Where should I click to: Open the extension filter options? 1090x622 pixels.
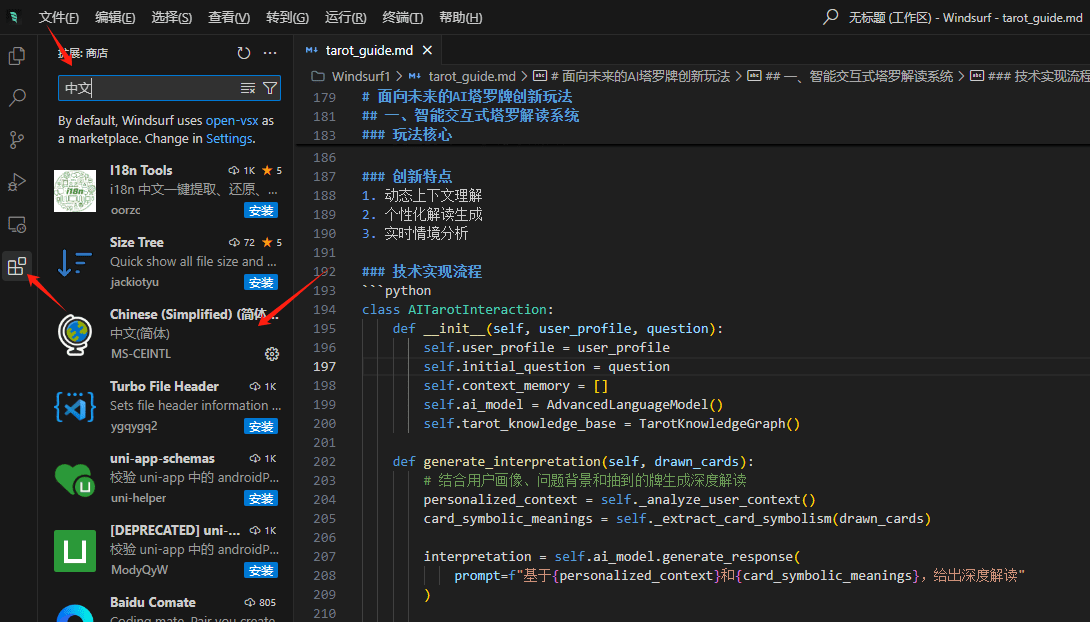pos(270,88)
